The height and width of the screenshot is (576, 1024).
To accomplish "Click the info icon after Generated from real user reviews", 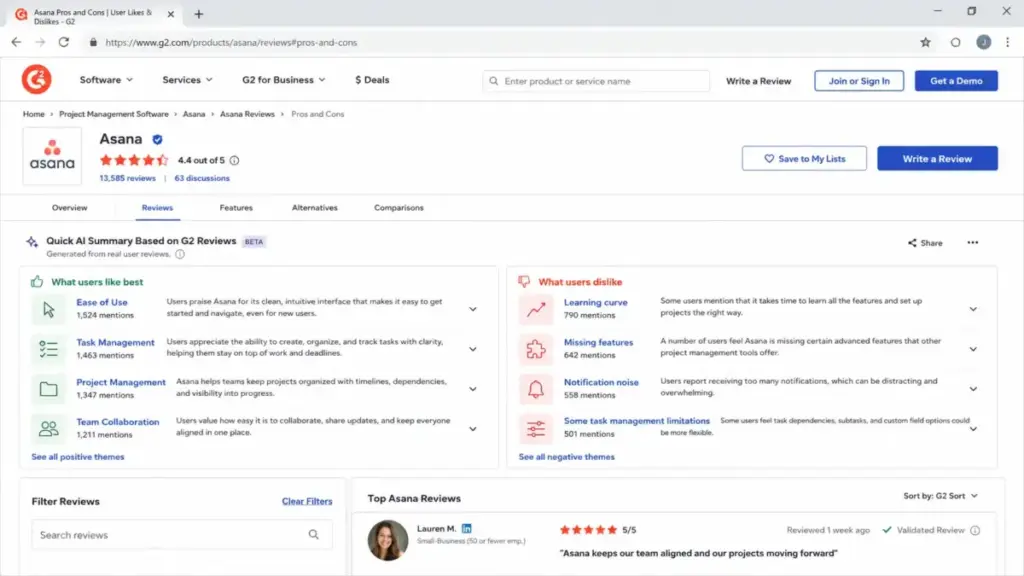I will pos(180,254).
